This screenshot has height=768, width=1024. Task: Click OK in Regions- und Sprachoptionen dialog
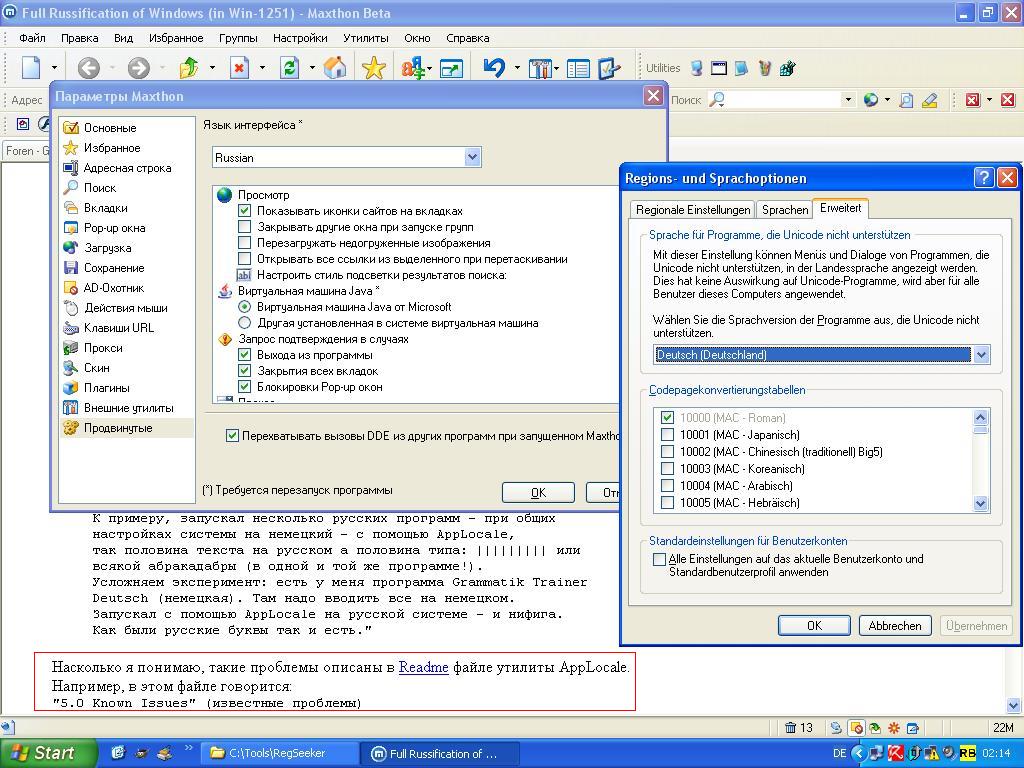point(814,626)
